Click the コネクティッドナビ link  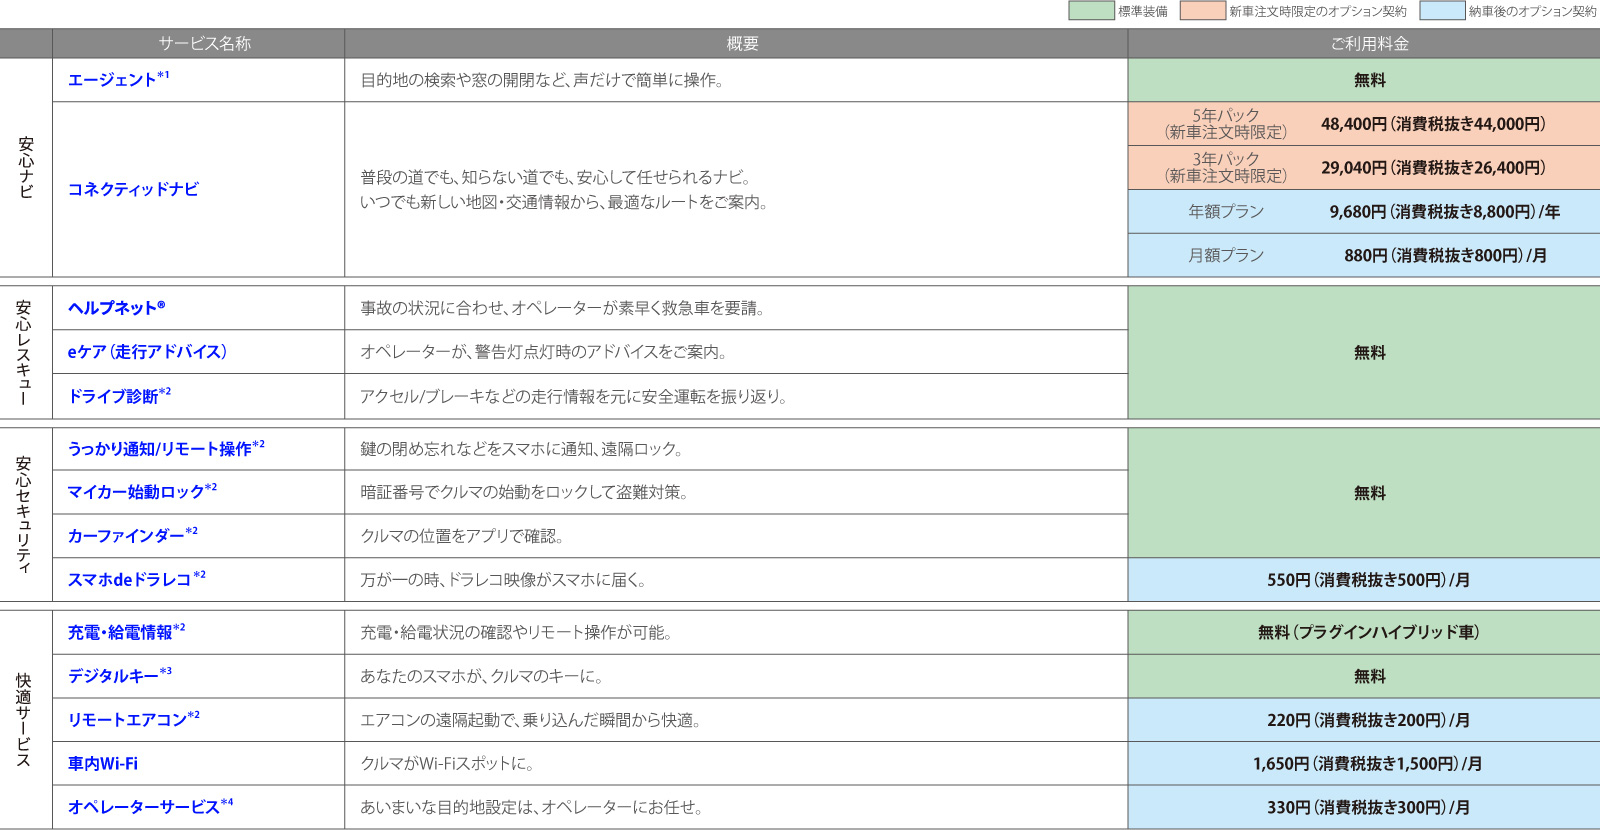click(133, 189)
